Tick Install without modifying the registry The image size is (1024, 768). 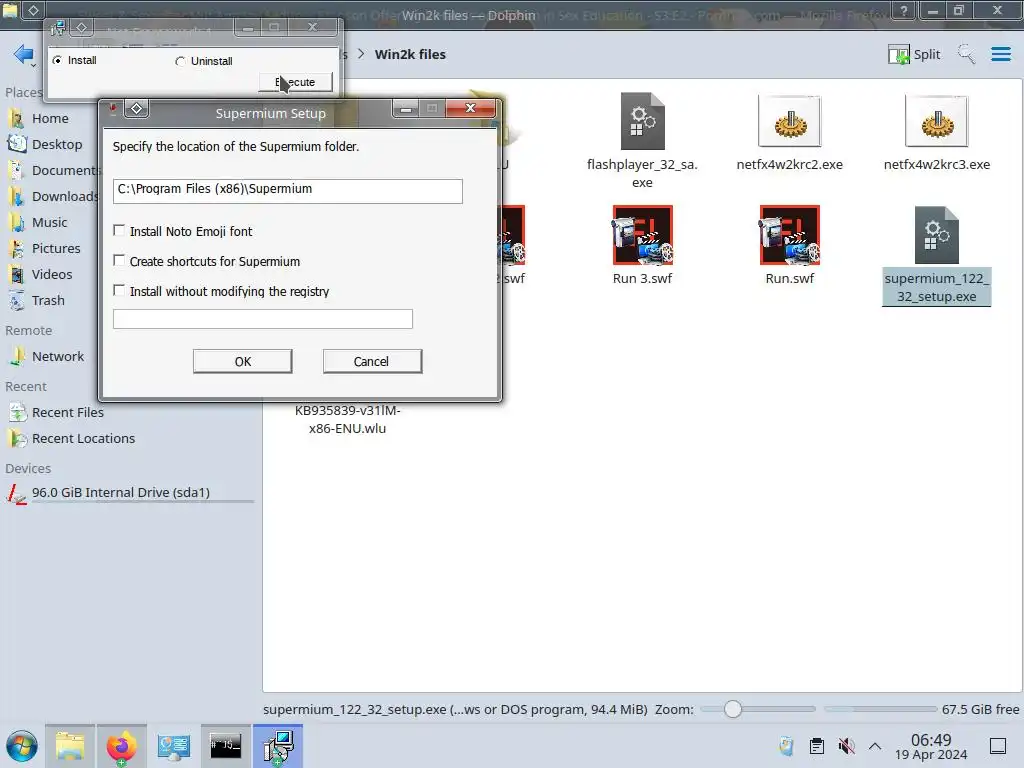pyautogui.click(x=119, y=291)
